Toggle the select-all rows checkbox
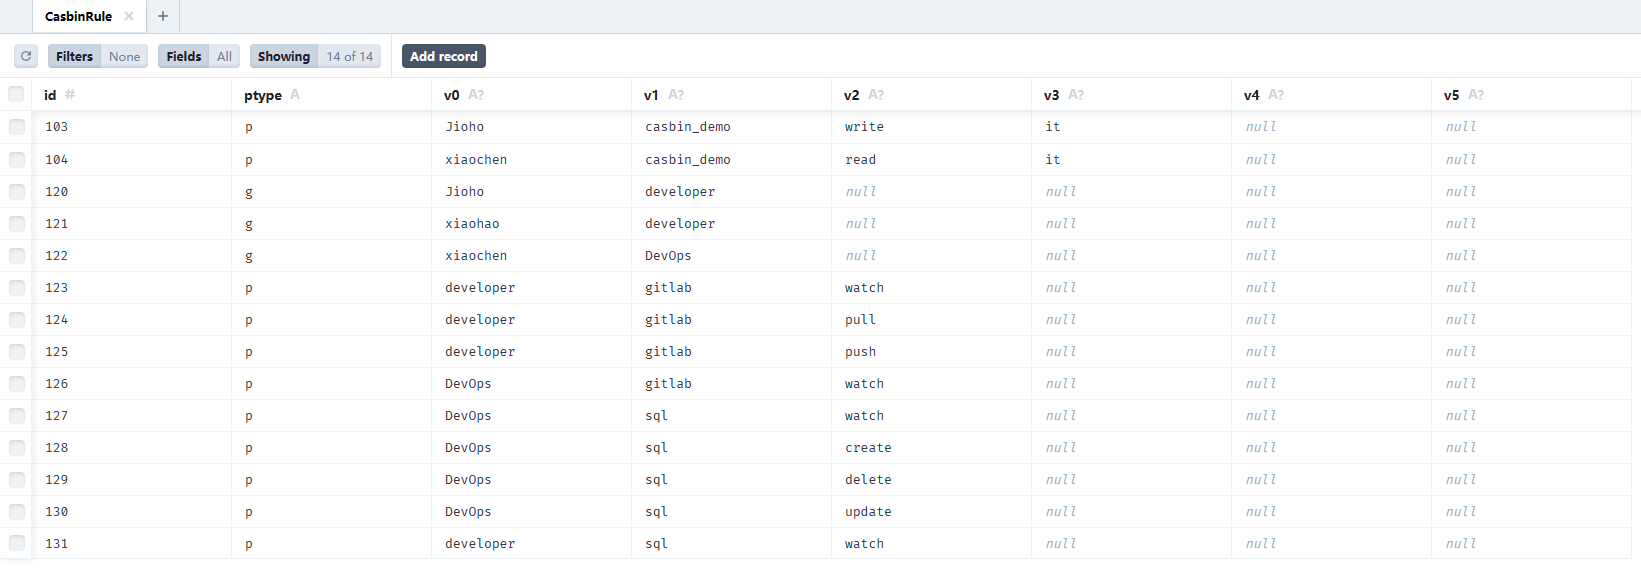The height and width of the screenshot is (575, 1641). [16, 94]
